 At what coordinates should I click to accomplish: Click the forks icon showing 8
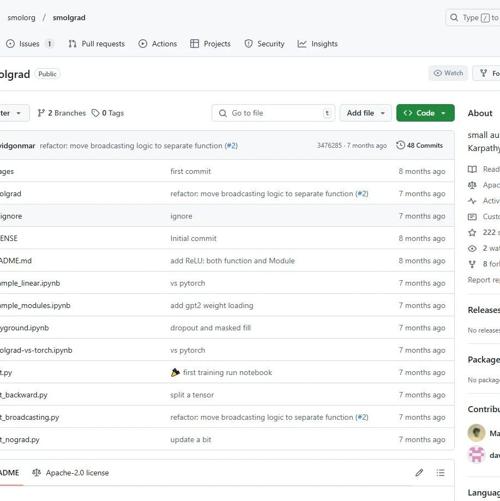pyautogui.click(x=472, y=264)
